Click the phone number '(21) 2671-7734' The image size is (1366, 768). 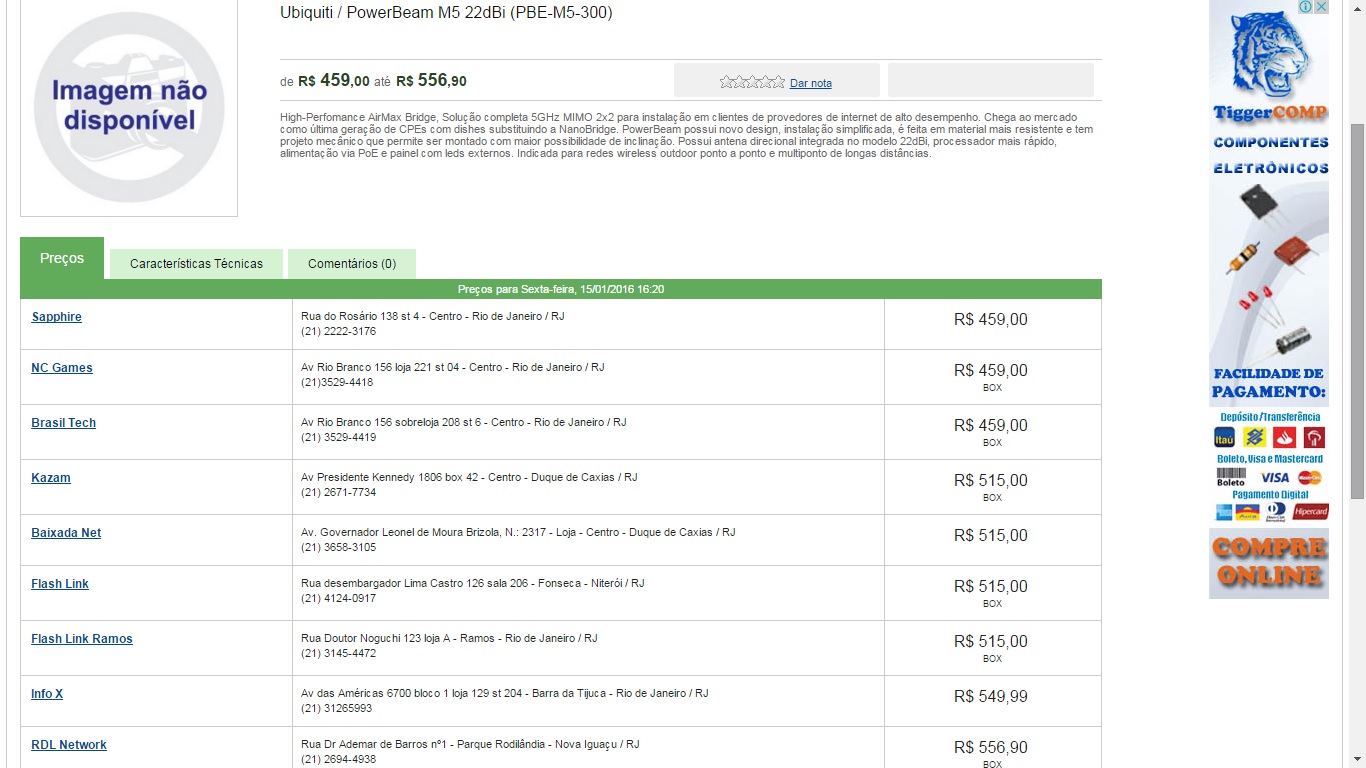pyautogui.click(x=338, y=492)
